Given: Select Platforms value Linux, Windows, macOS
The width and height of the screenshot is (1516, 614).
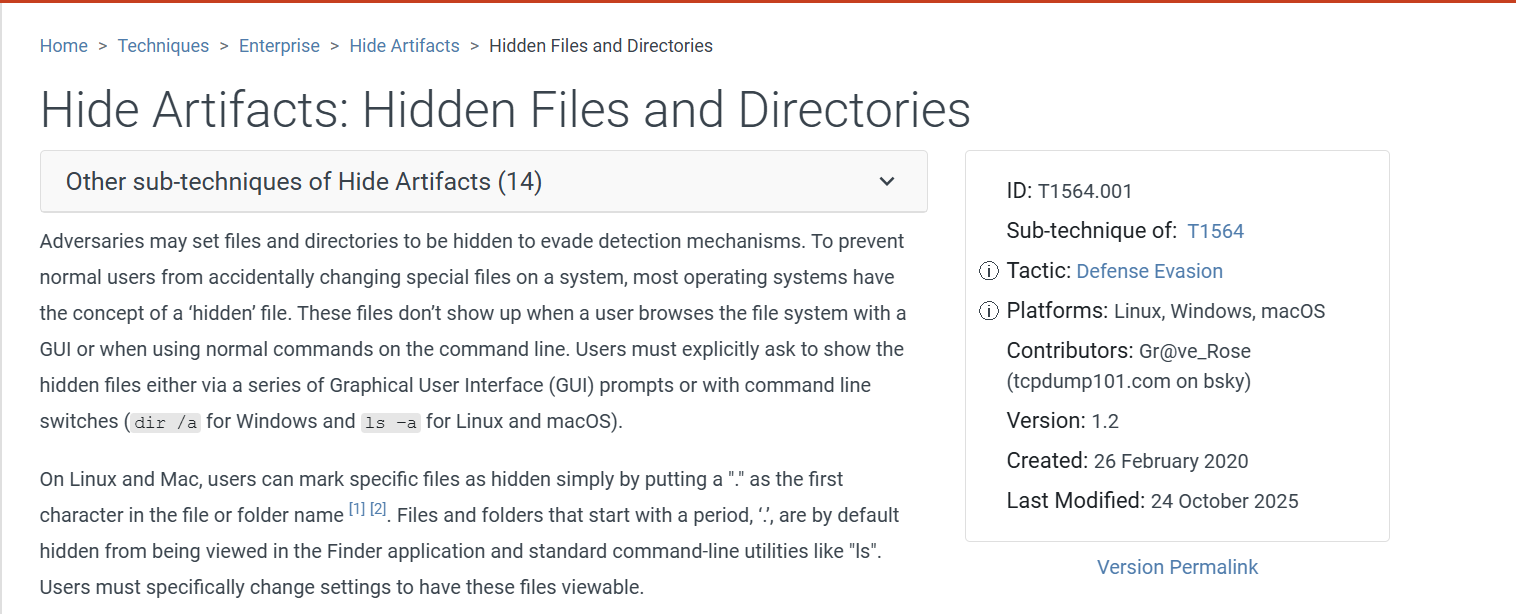Looking at the screenshot, I should point(1220,311).
